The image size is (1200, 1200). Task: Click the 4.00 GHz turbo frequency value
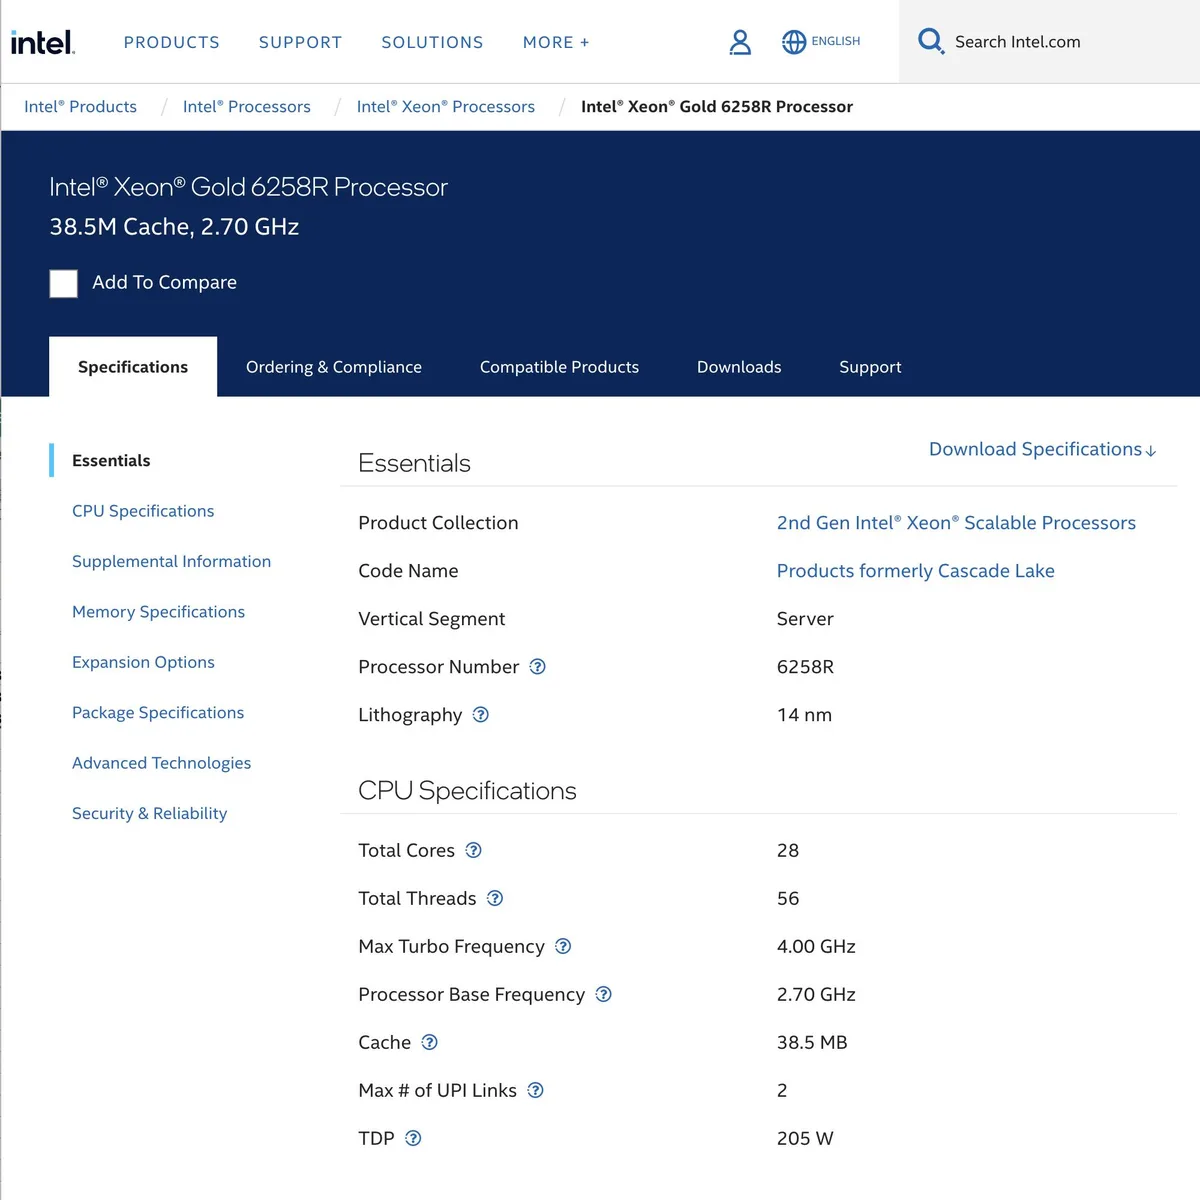816,946
